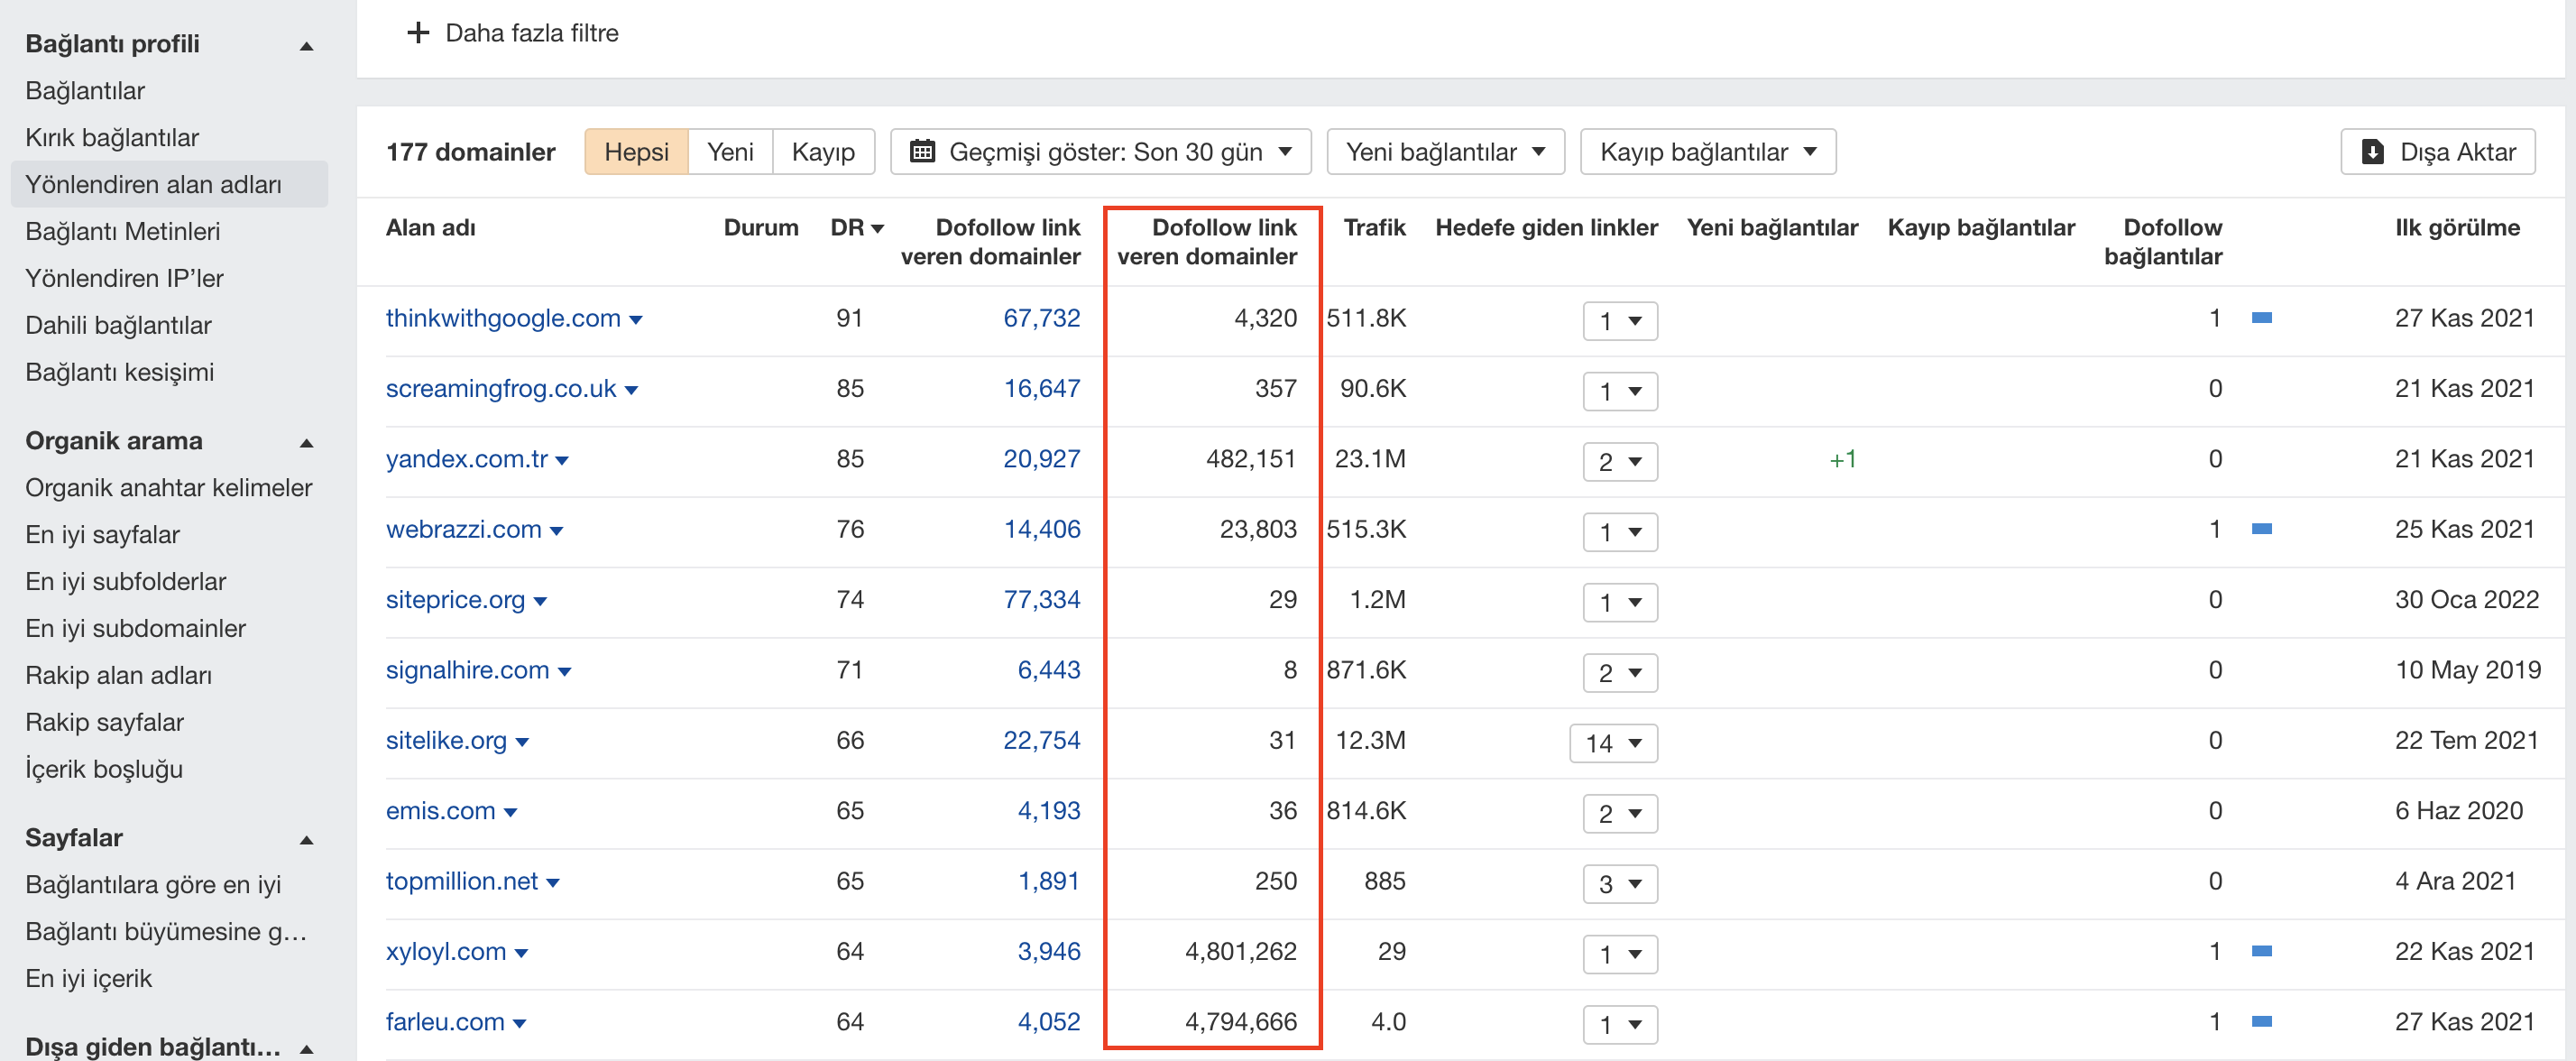Screen dimensions: 2576x1061
Task: Click the +1 new links value for yandex.com.tr
Action: 1842,460
